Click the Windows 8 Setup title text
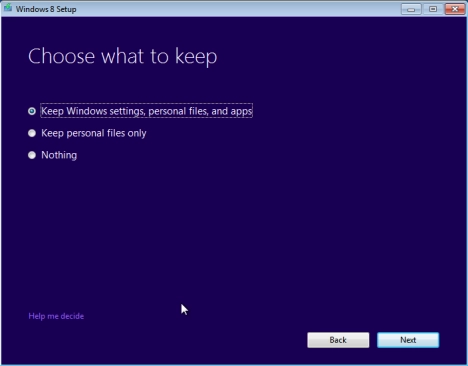 [x=46, y=9]
